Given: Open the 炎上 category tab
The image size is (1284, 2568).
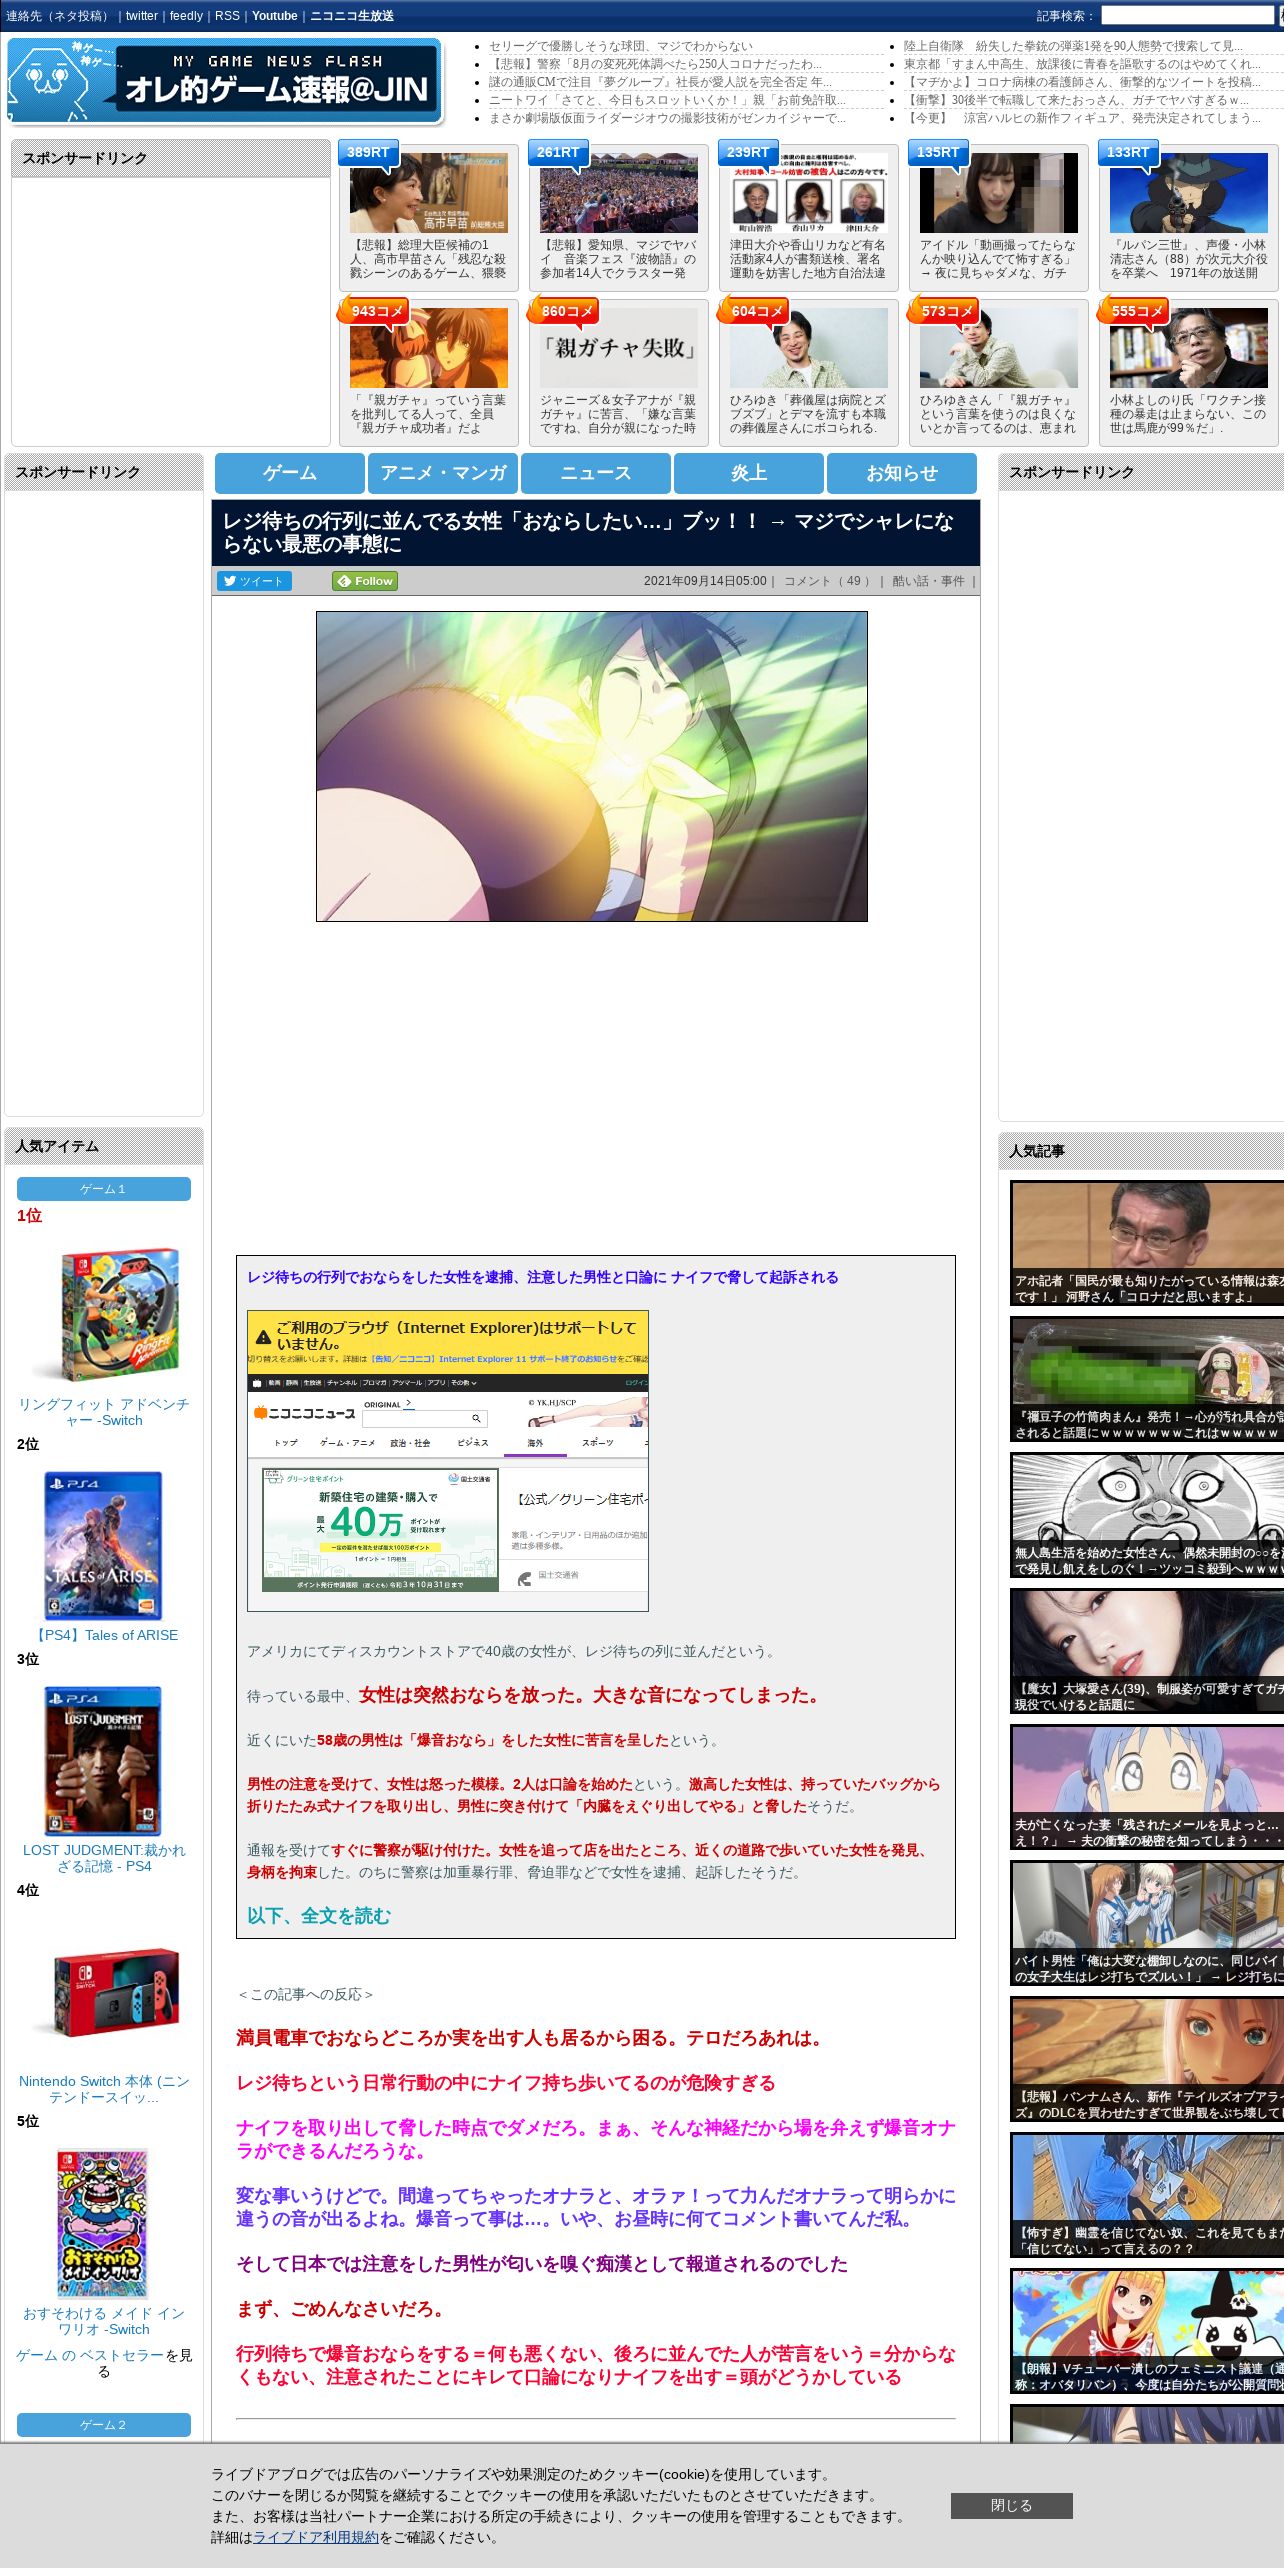Looking at the screenshot, I should (749, 473).
